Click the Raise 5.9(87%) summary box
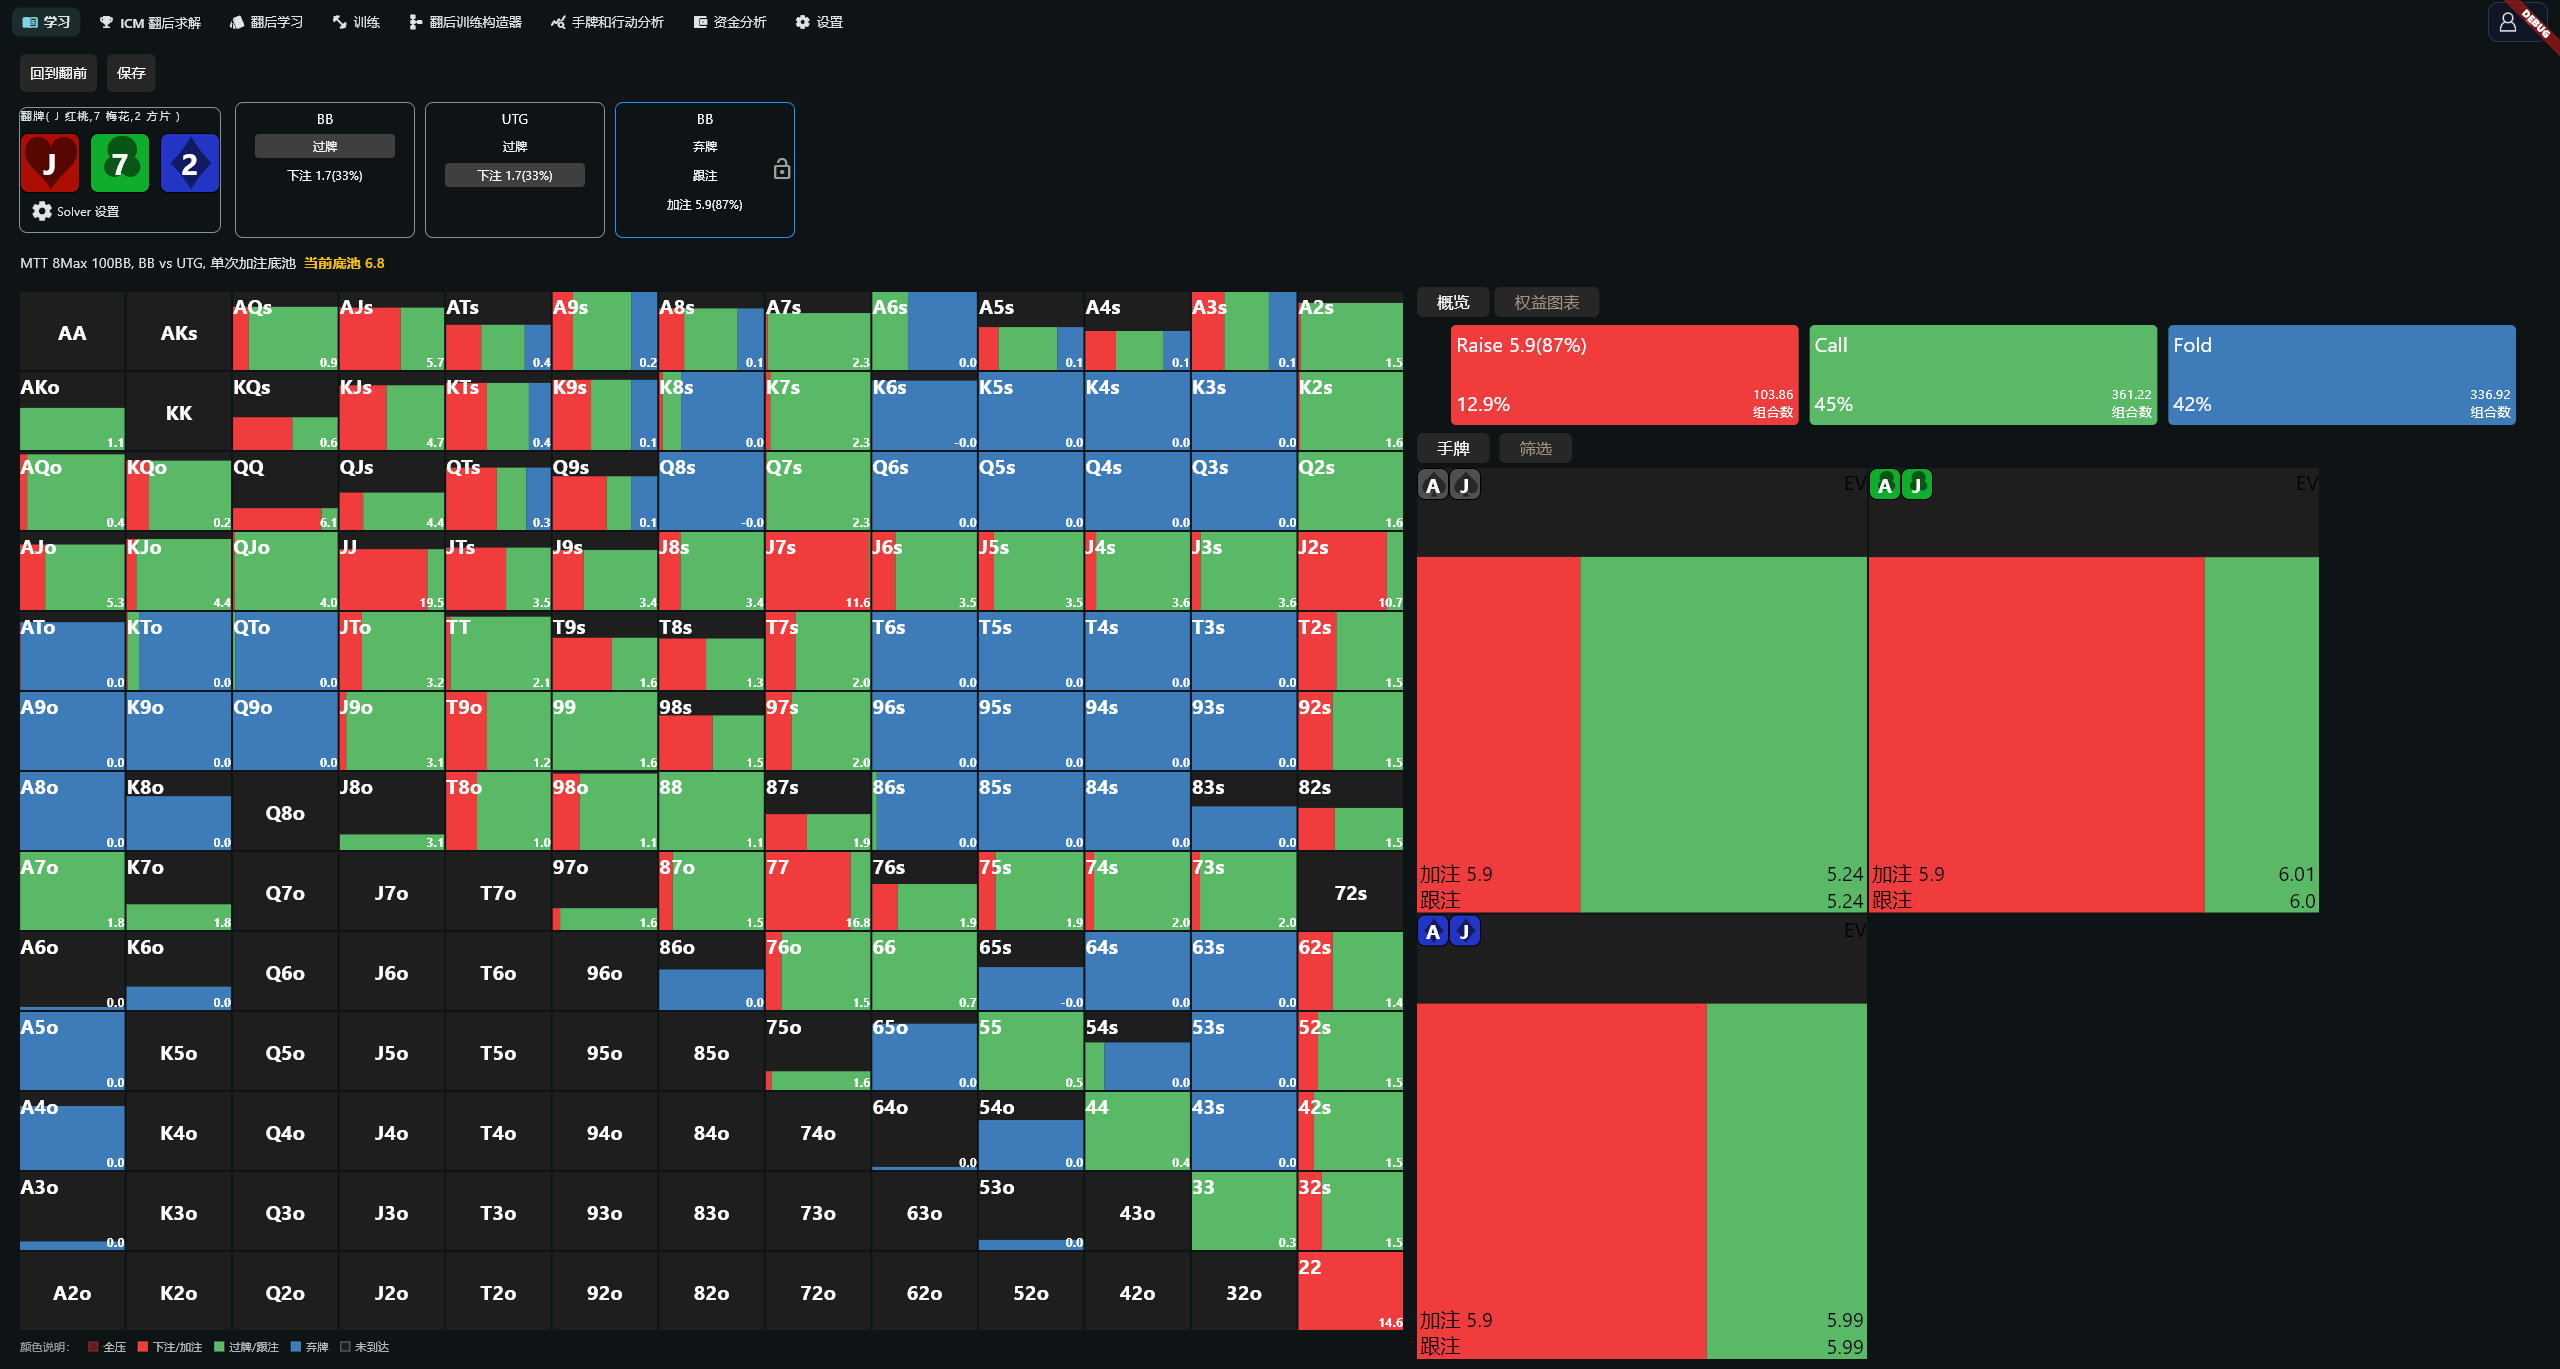 [1625, 375]
